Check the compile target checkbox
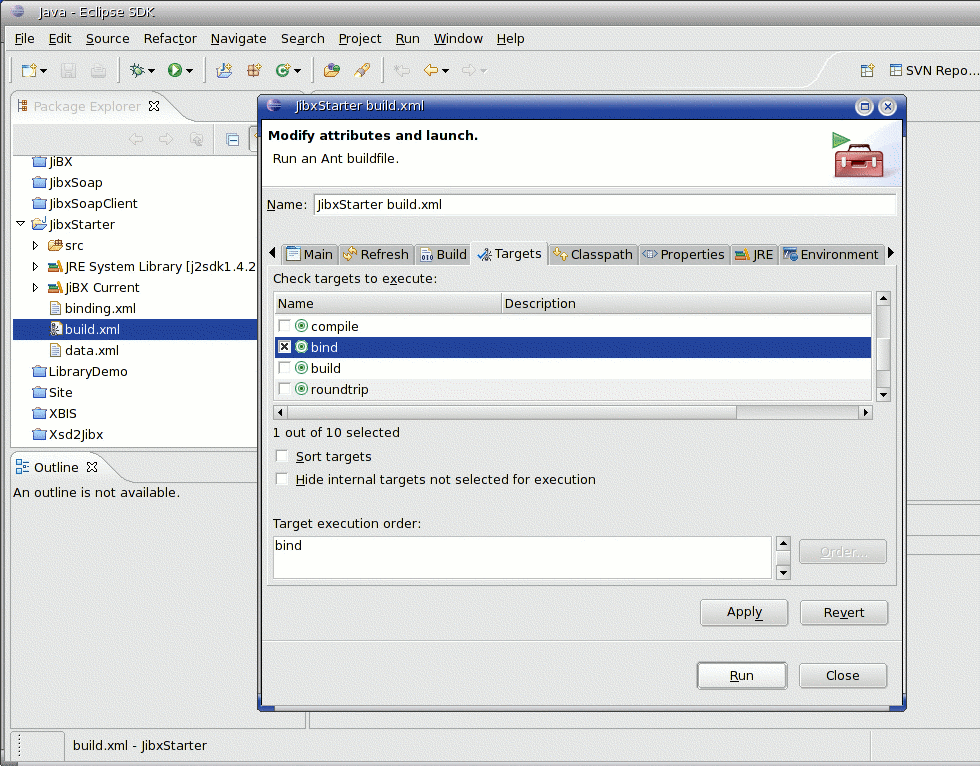The height and width of the screenshot is (766, 980). (285, 326)
